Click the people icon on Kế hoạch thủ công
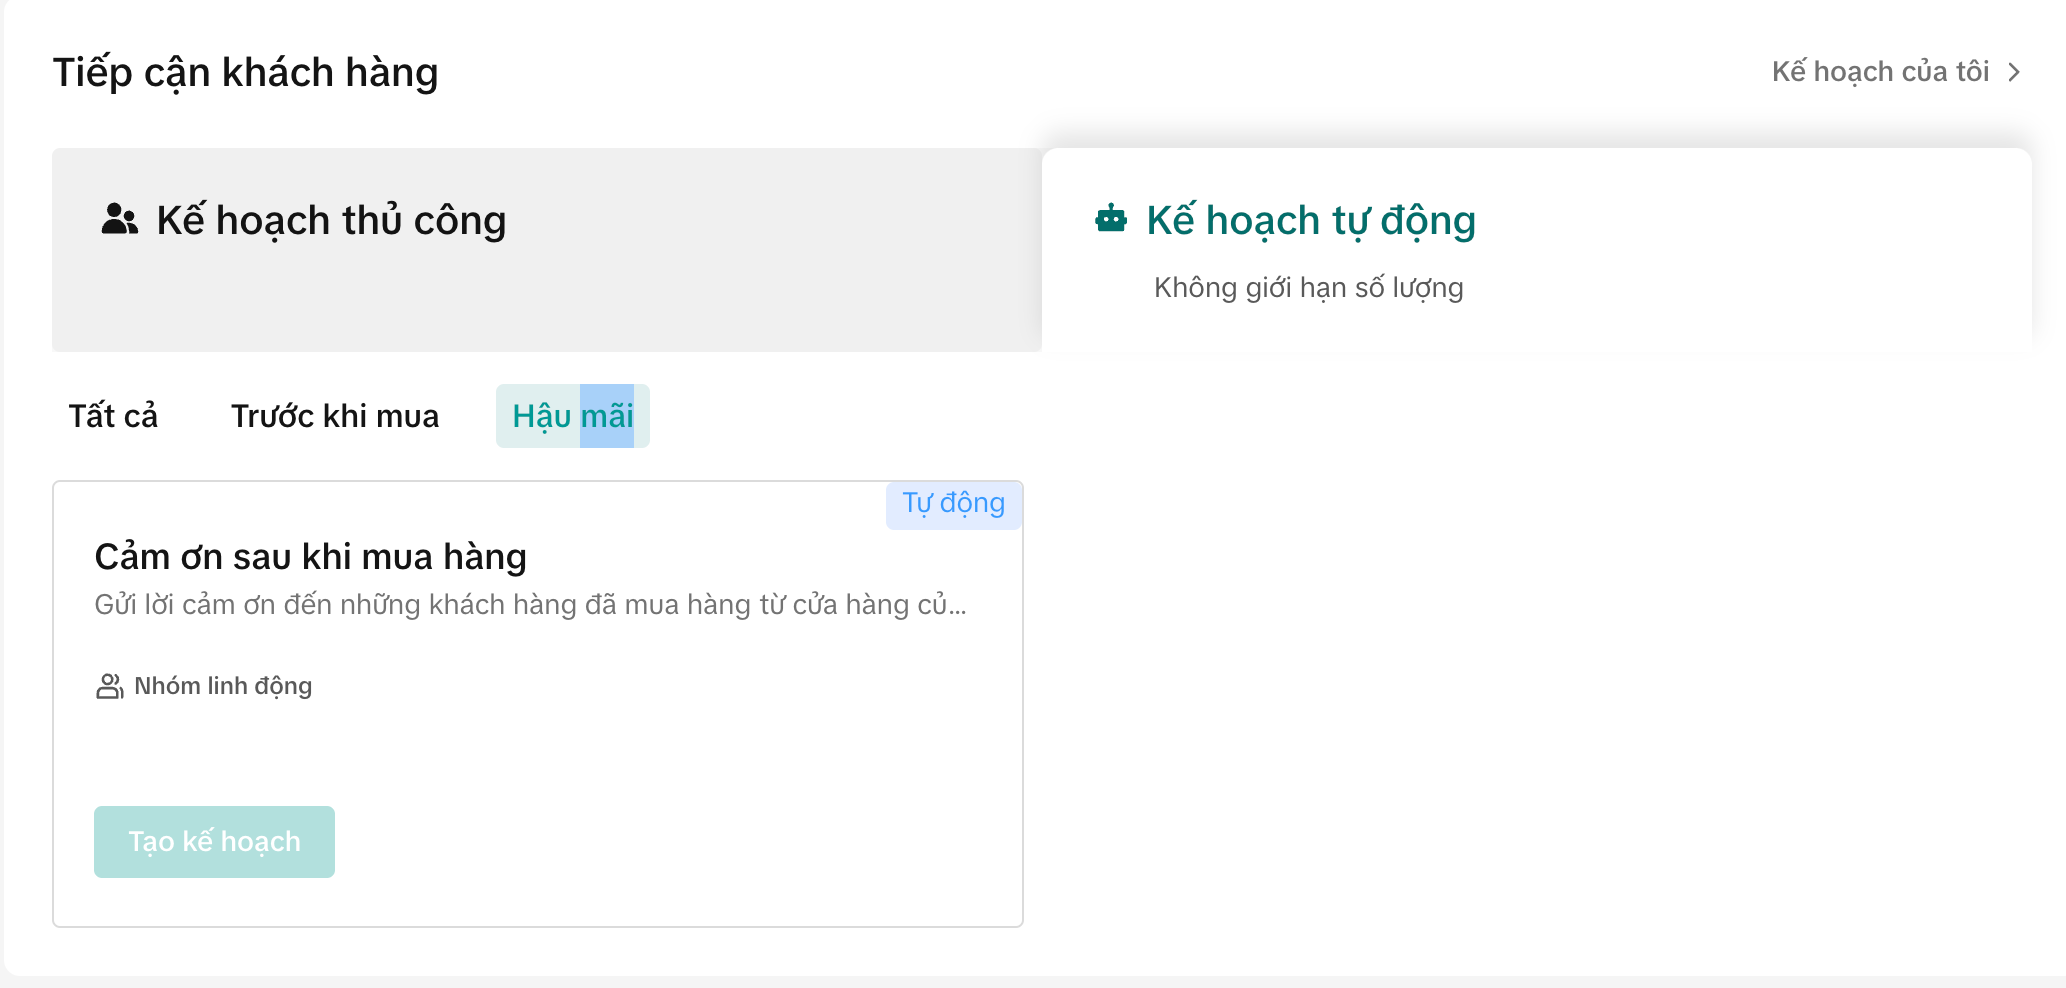This screenshot has width=2066, height=988. tap(119, 219)
